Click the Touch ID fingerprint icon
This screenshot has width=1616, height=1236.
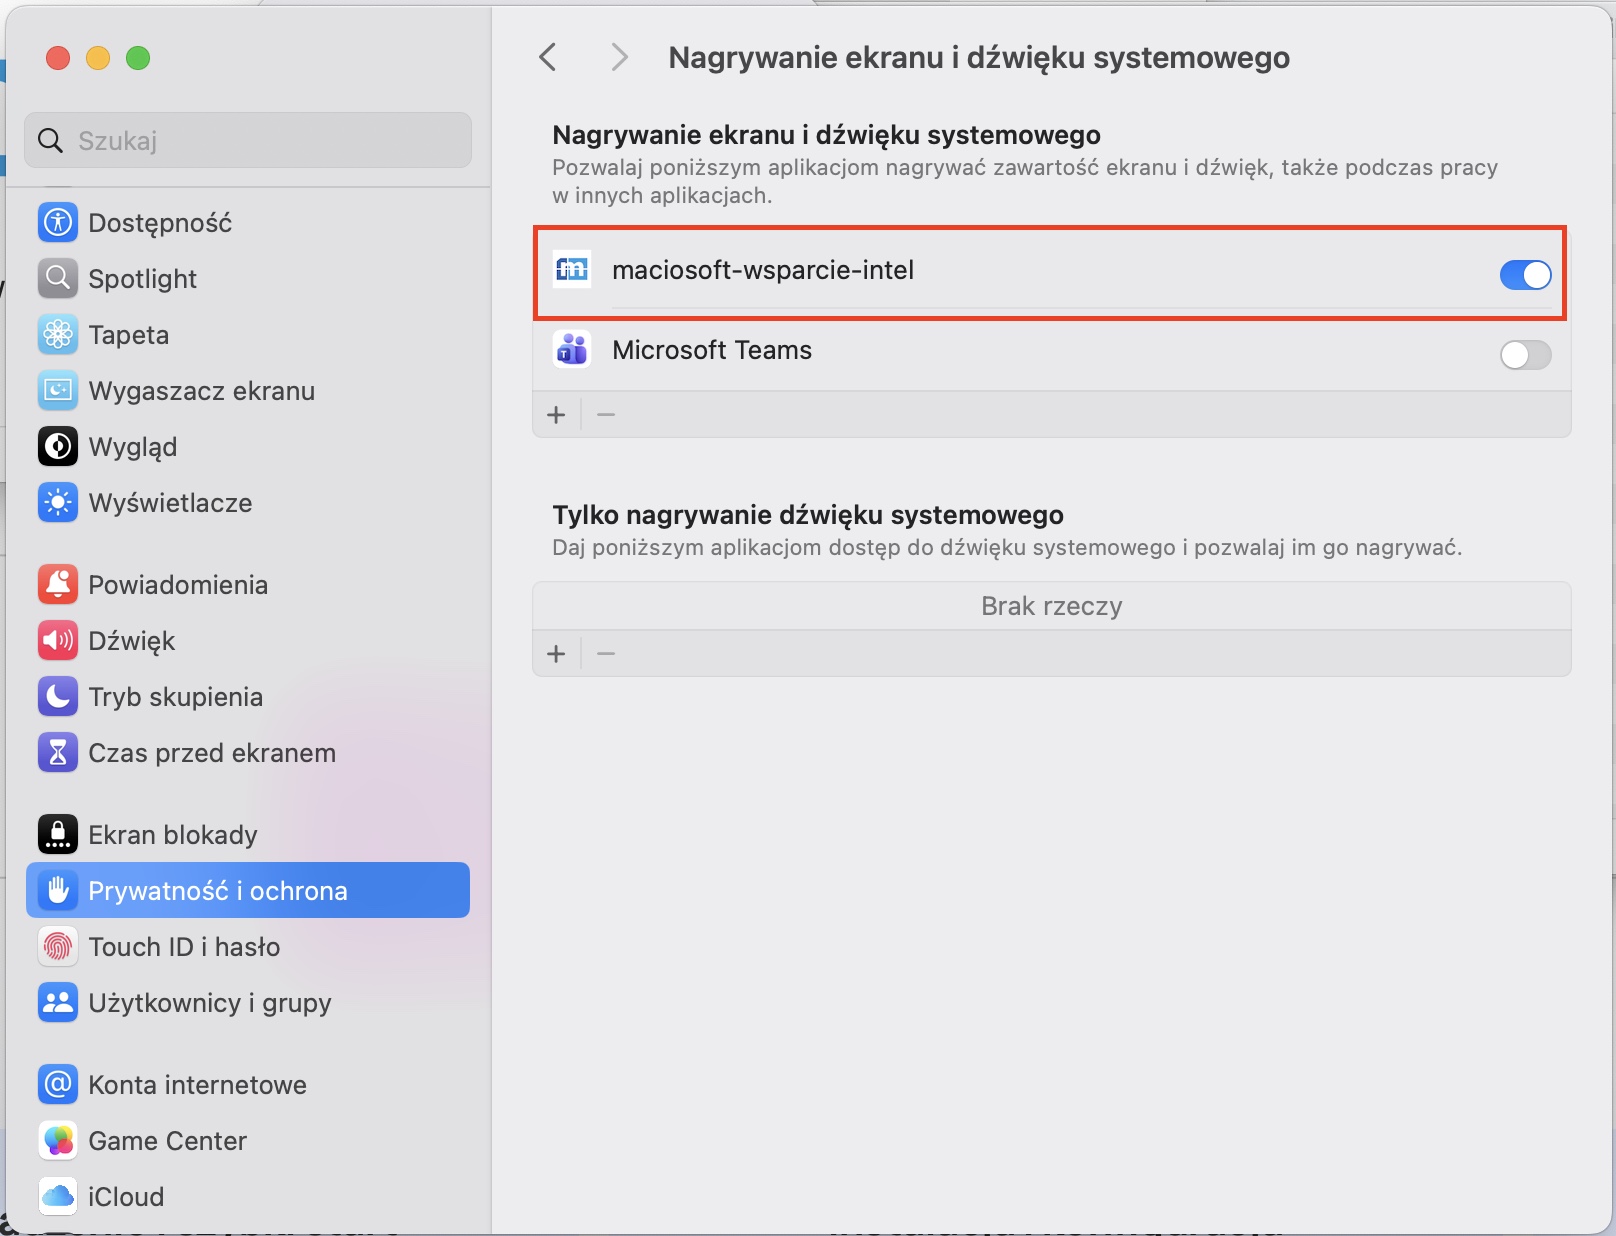point(58,946)
